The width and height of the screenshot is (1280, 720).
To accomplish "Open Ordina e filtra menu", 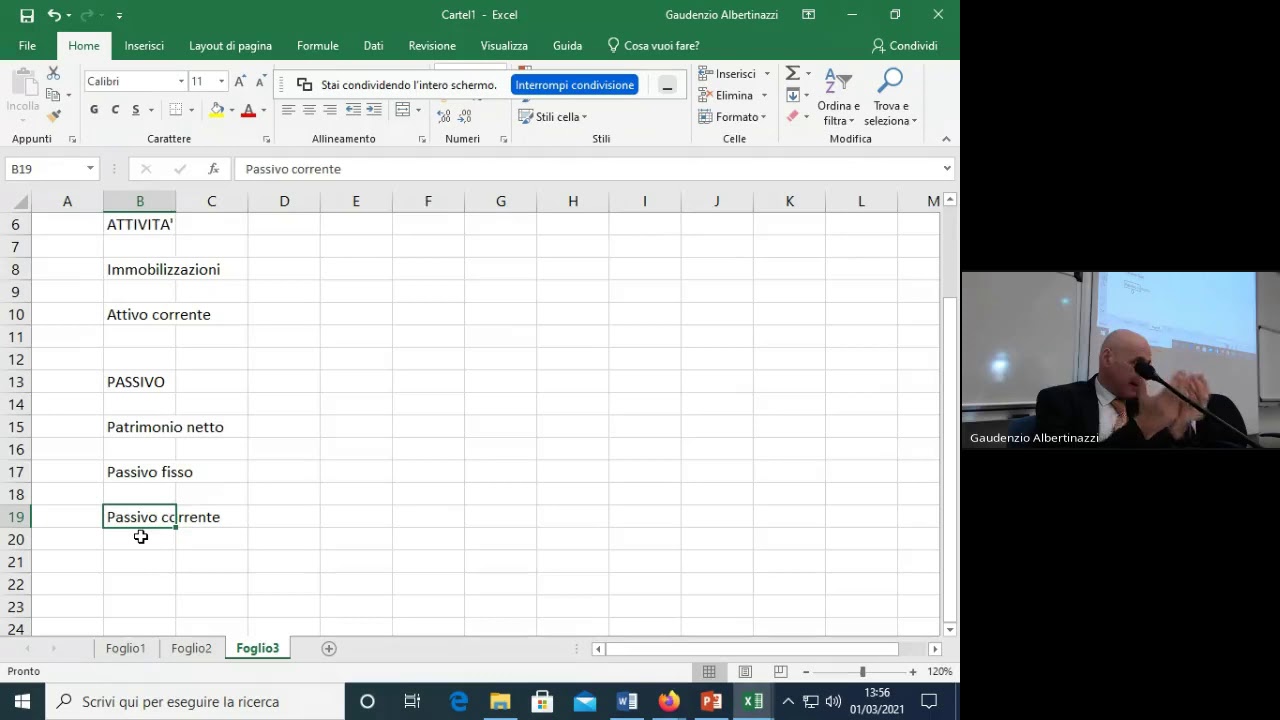I will (x=838, y=97).
